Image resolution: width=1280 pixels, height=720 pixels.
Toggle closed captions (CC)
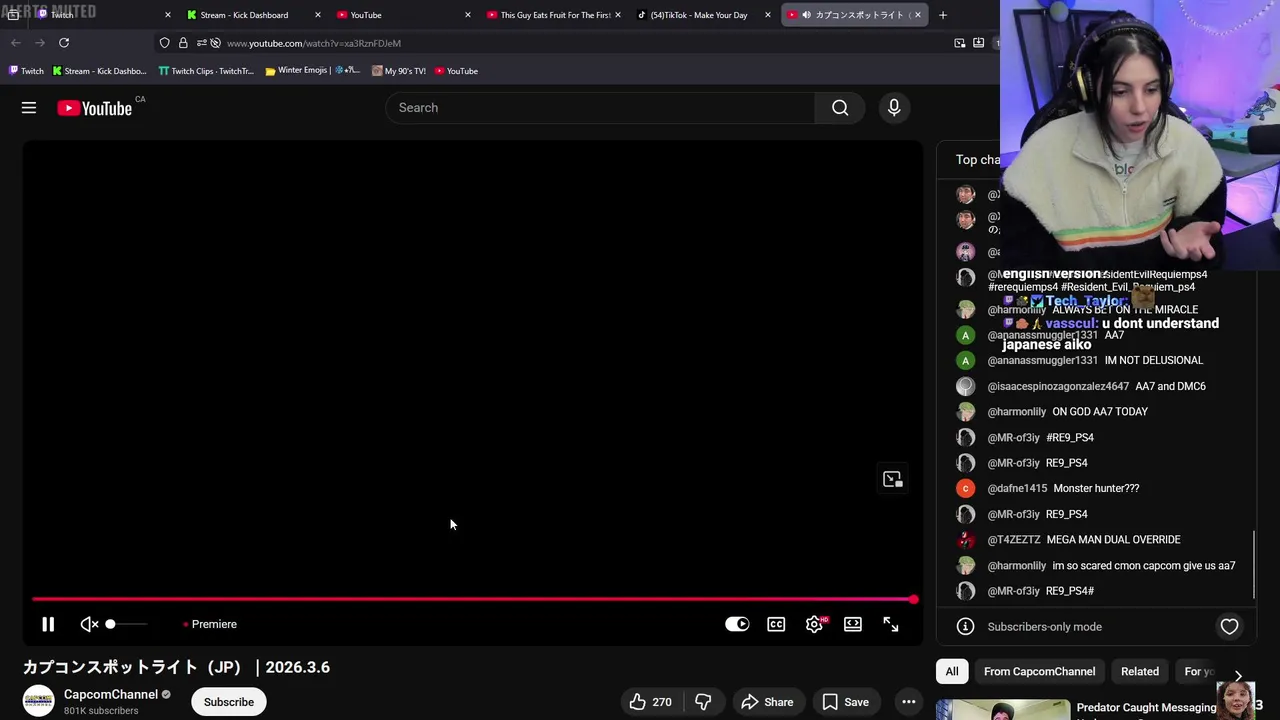776,624
